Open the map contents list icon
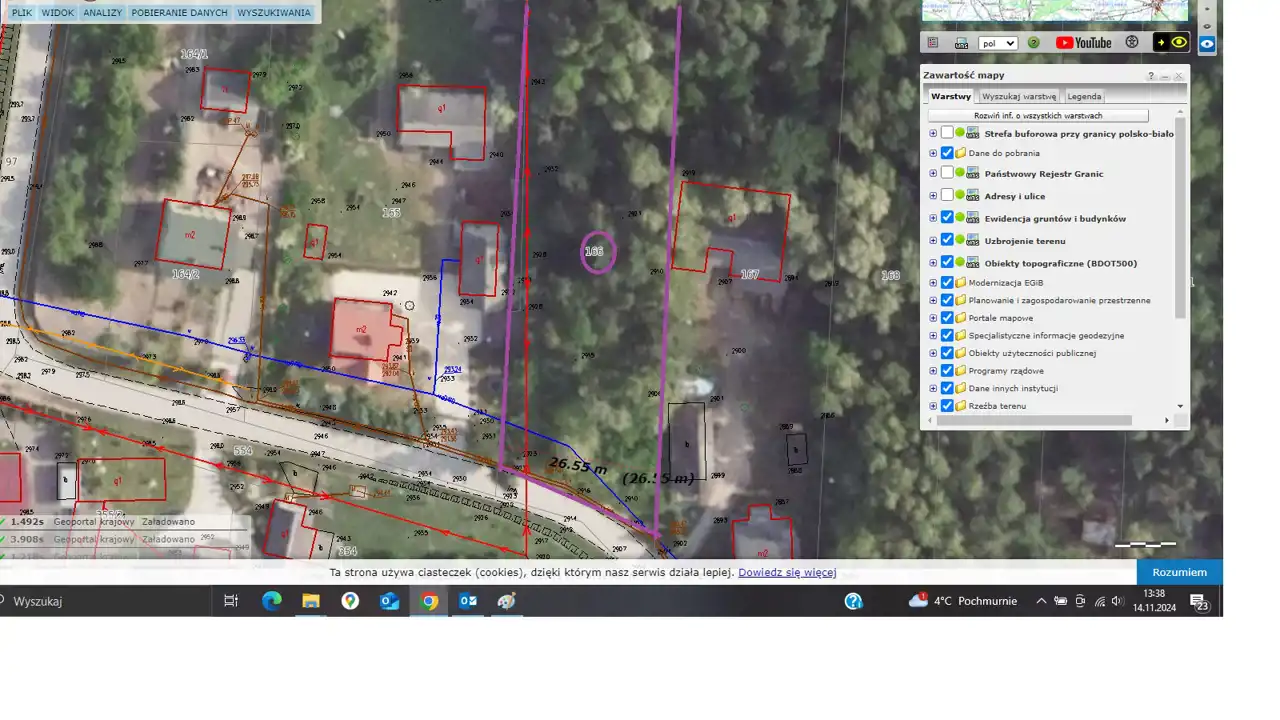 [x=933, y=43]
